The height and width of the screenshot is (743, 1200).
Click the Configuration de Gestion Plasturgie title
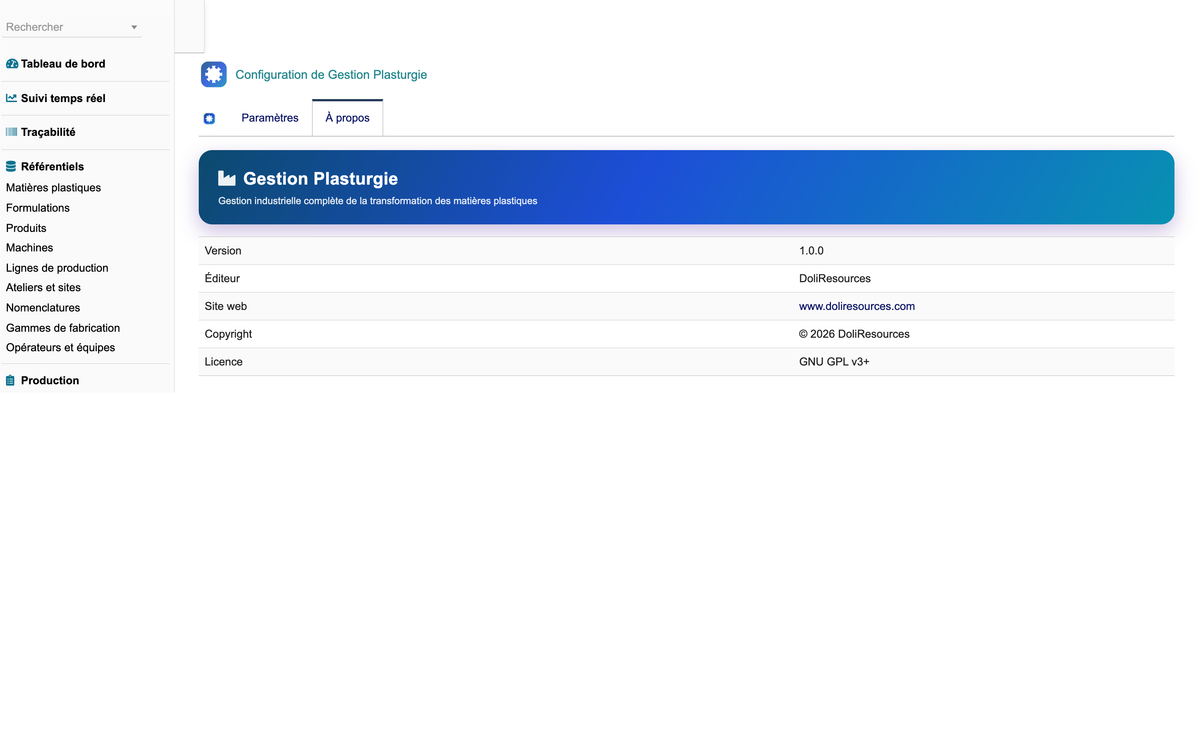pyautogui.click(x=331, y=75)
